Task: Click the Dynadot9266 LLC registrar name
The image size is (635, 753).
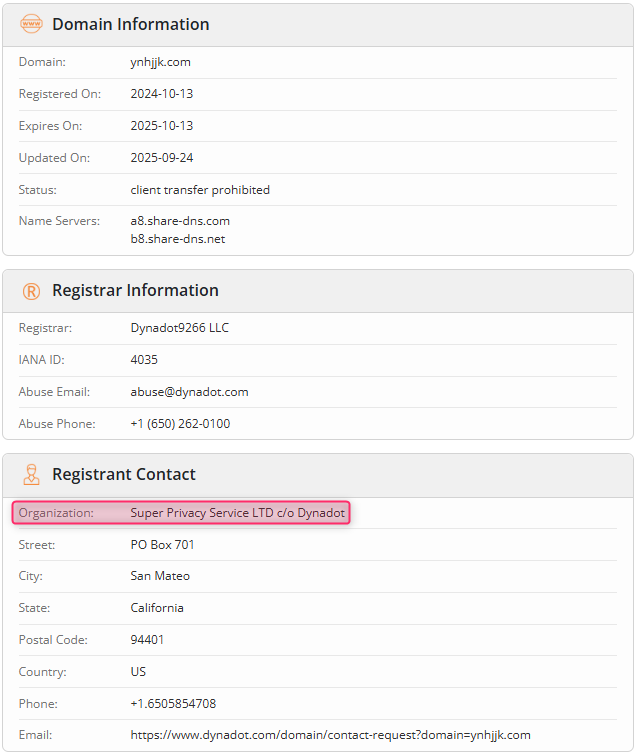Action: point(180,328)
